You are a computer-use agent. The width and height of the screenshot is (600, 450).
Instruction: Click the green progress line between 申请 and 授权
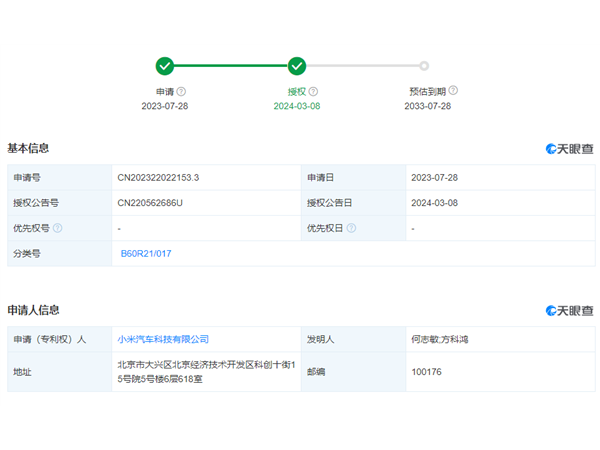point(231,66)
